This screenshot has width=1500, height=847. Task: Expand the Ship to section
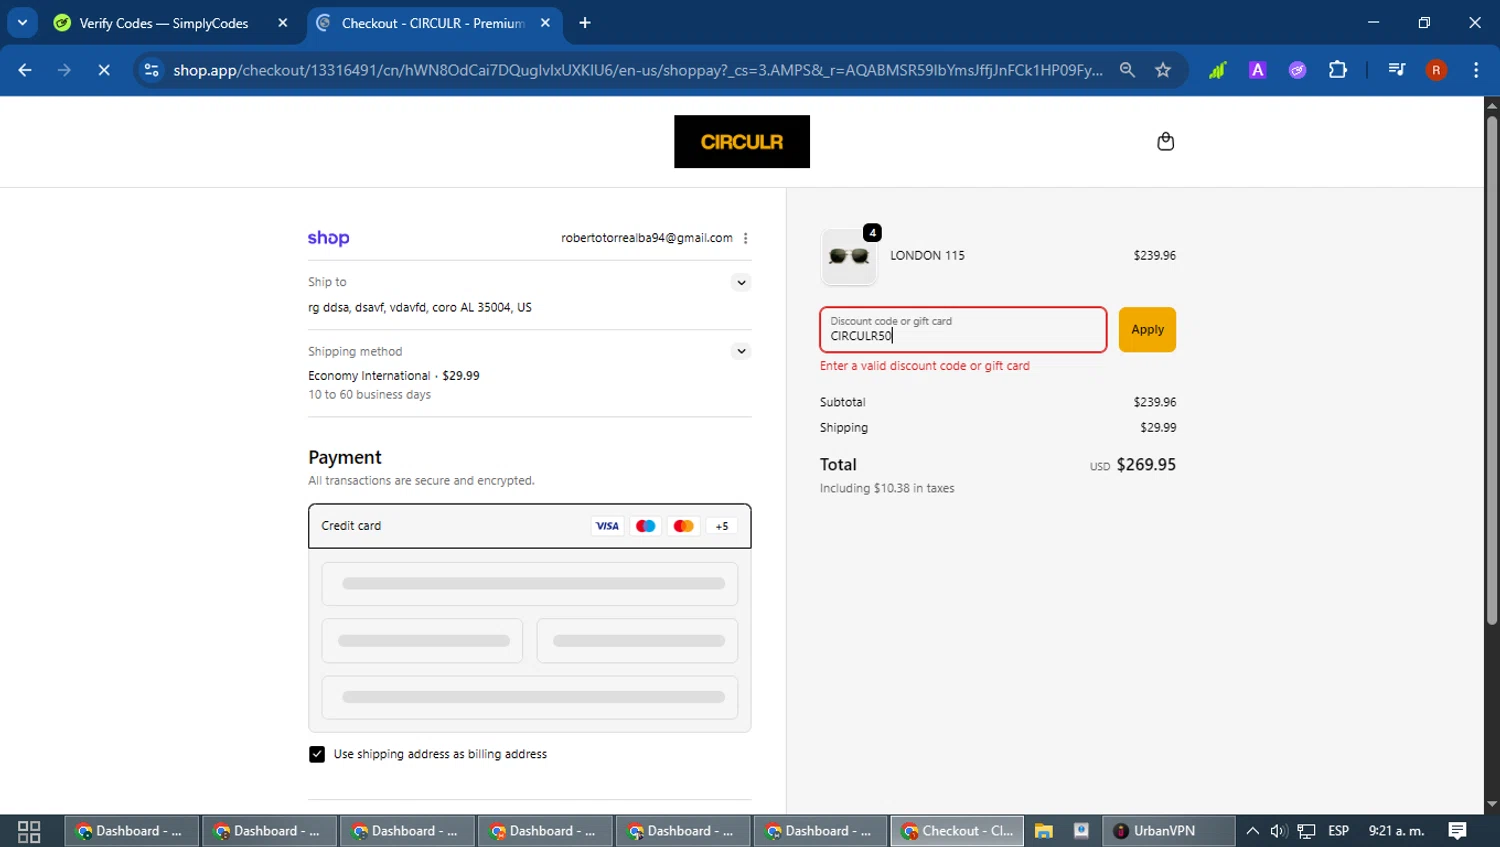[x=741, y=283]
